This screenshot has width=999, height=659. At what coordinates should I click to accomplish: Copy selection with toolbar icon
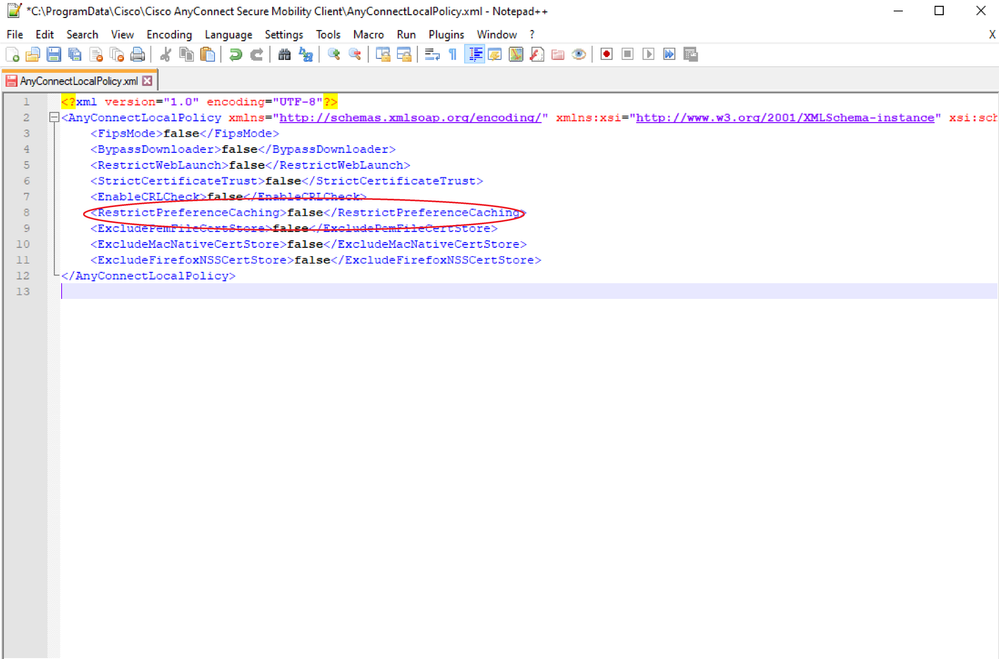[187, 55]
